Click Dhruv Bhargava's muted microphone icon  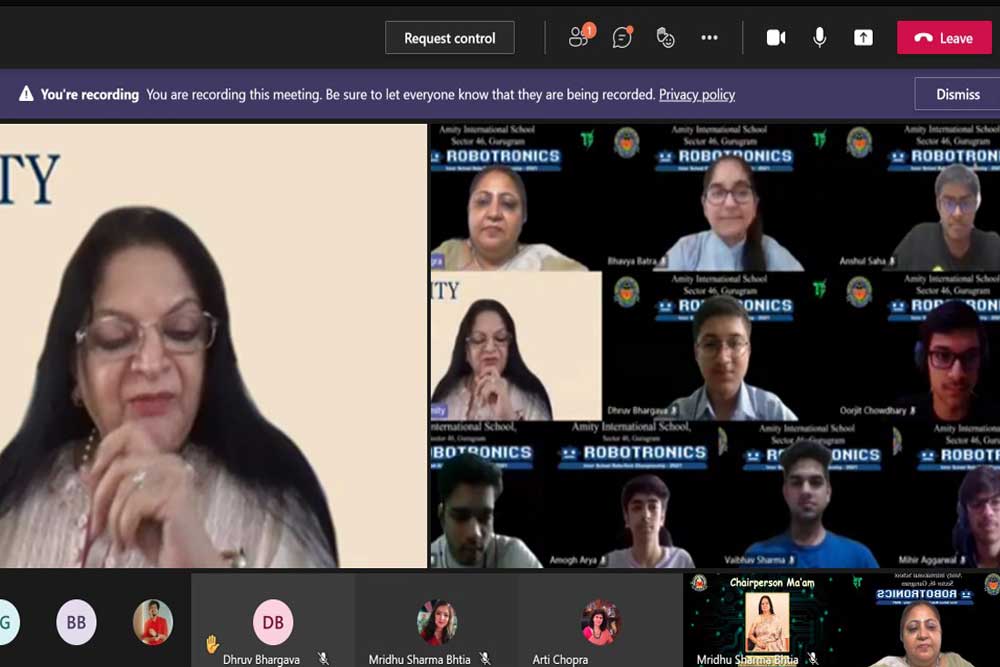click(323, 659)
